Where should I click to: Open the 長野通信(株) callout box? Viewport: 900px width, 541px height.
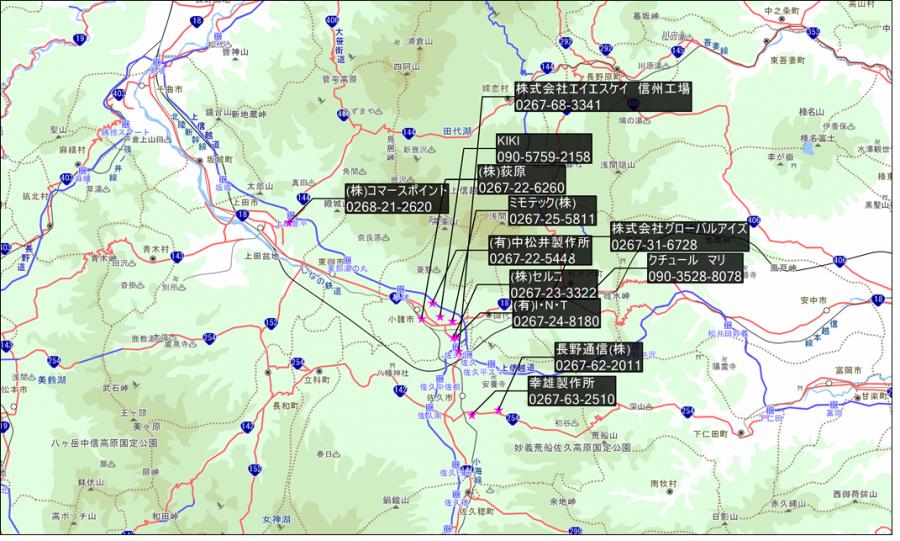(598, 357)
